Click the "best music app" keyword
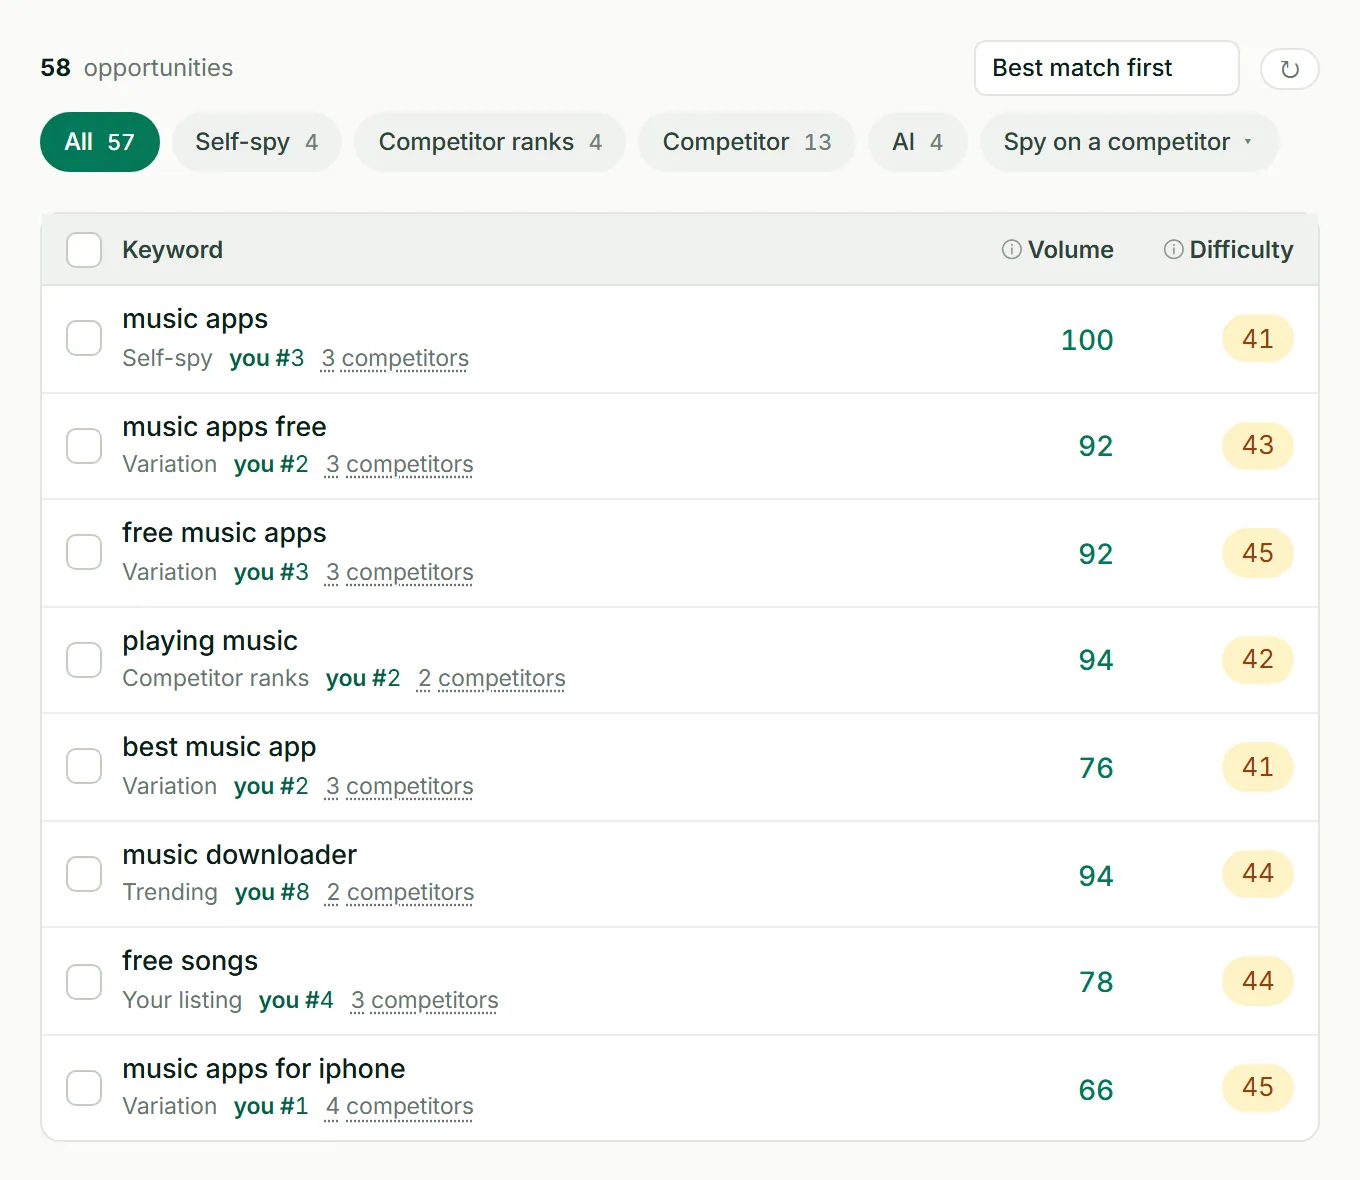 tap(219, 747)
